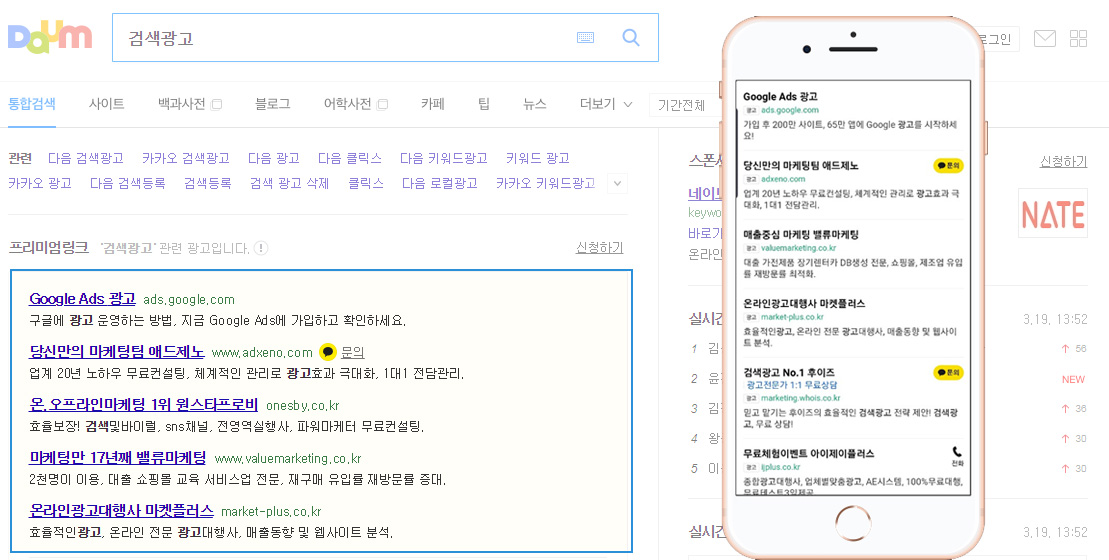The image size is (1109, 560).
Task: Click related keyword 다음 클릭스
Action: click(349, 158)
